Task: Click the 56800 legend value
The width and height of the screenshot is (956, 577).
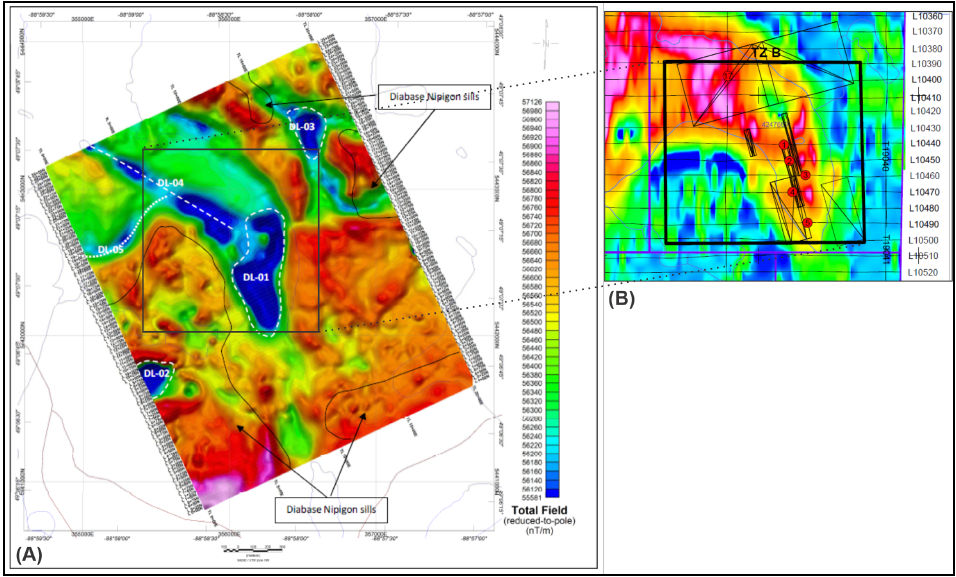Action: [x=530, y=190]
